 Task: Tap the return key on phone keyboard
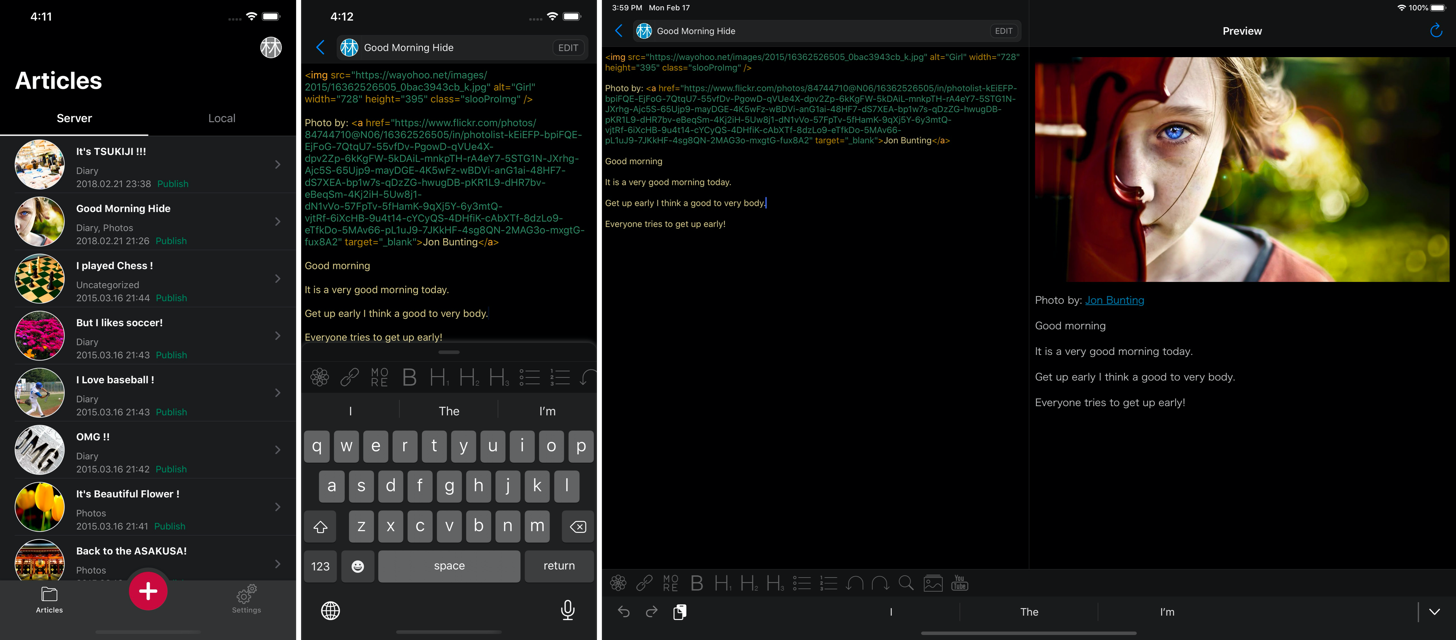pyautogui.click(x=559, y=566)
